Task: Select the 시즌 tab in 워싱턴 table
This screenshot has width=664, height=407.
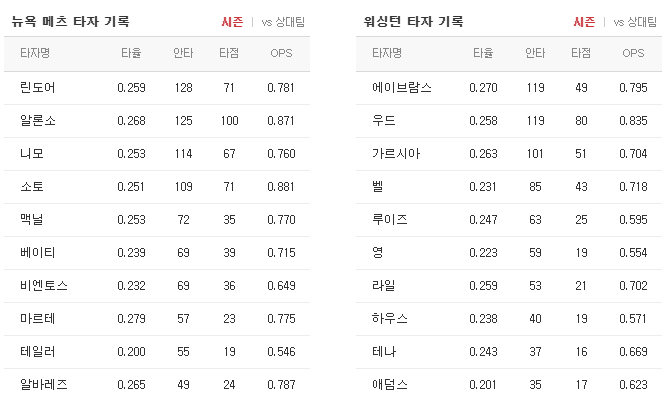Action: (x=584, y=22)
